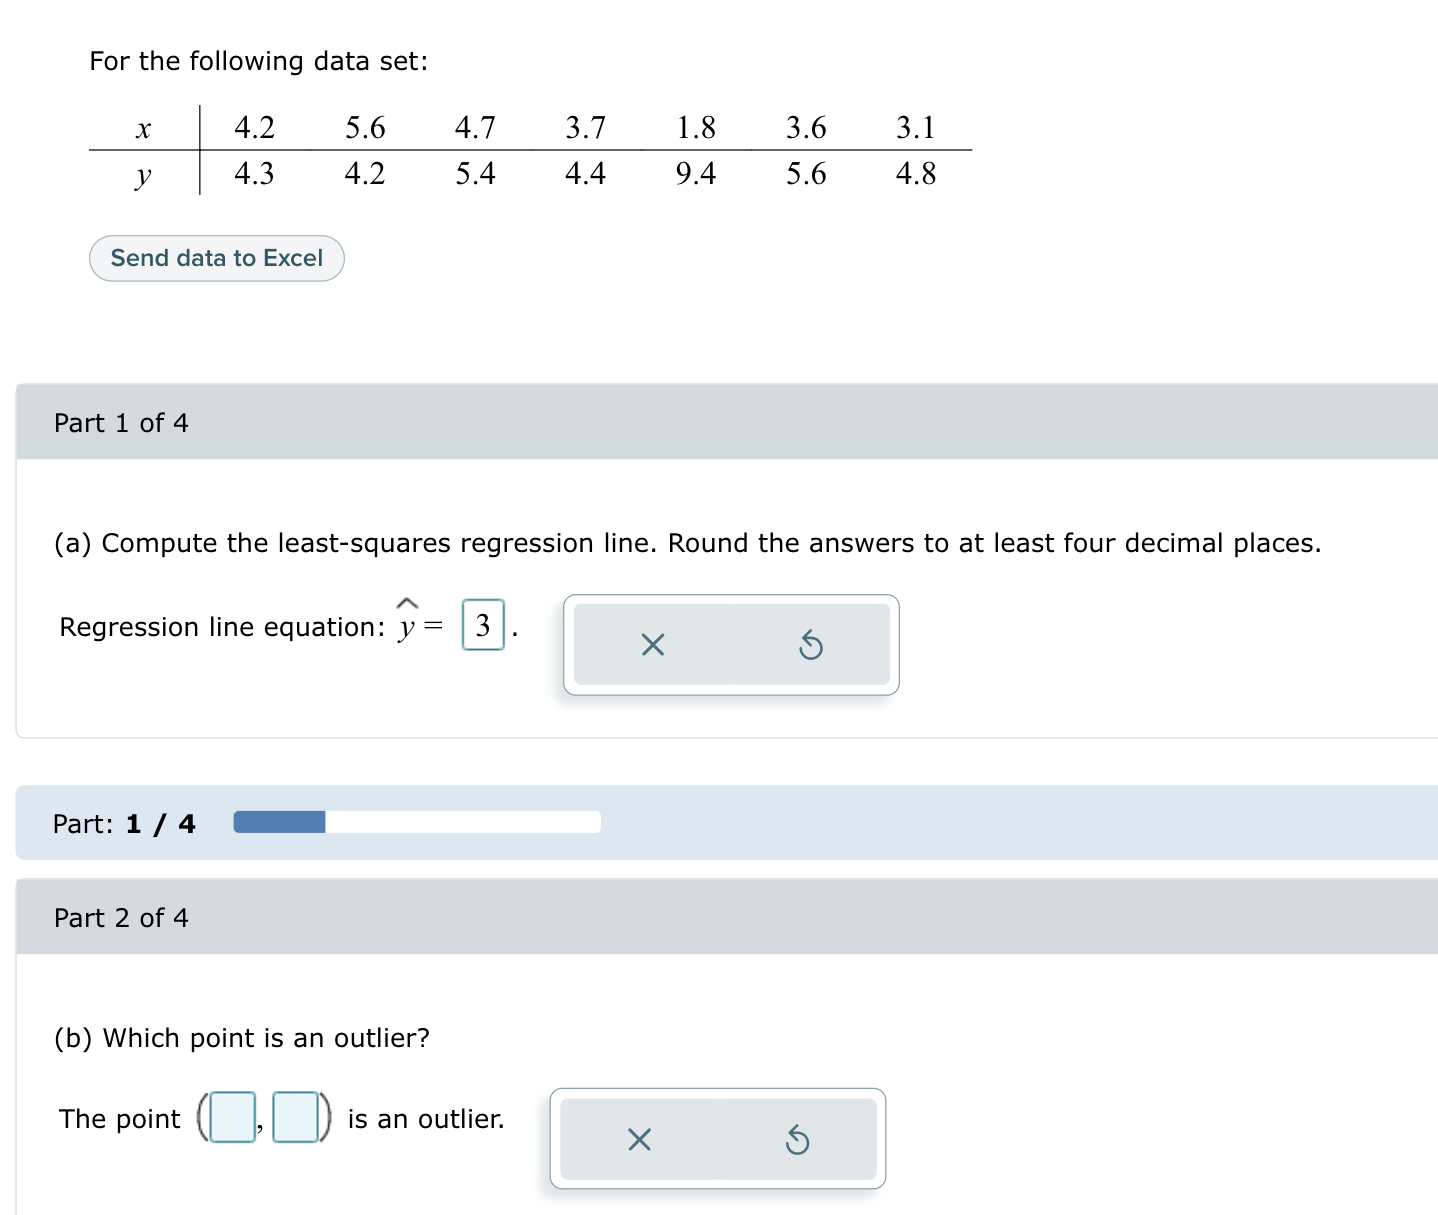Click the second coordinate box for the outlier point
Screen dimensions: 1438x1215
click(x=293, y=1118)
